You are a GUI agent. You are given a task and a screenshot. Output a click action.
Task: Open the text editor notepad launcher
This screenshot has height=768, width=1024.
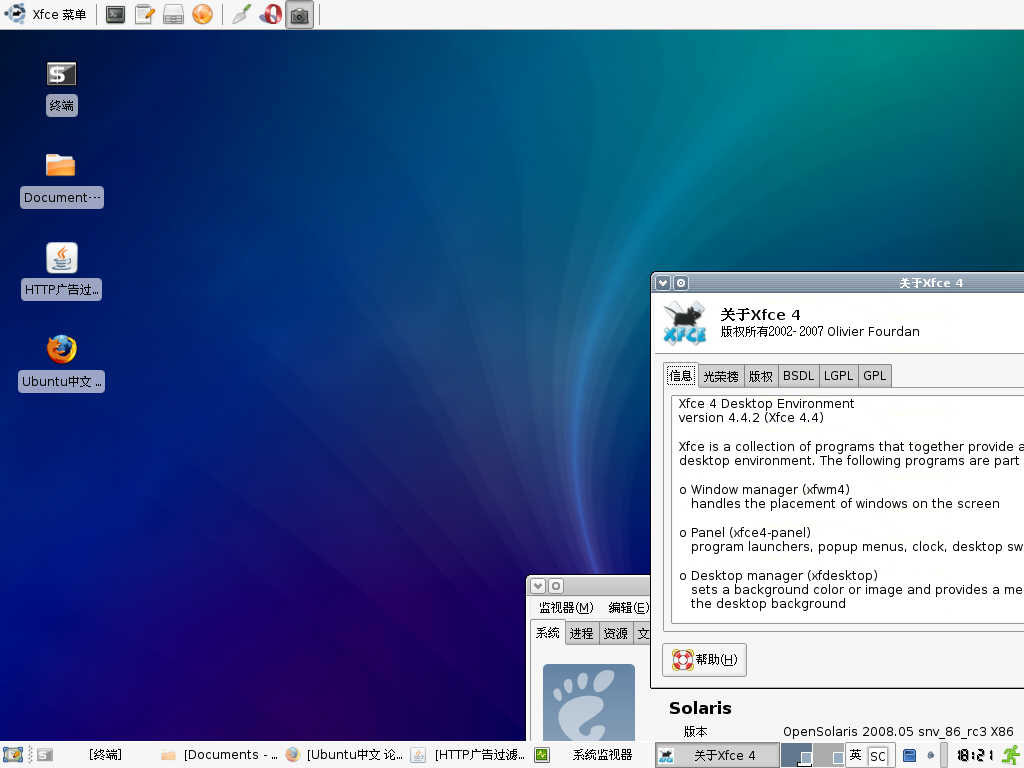point(144,14)
